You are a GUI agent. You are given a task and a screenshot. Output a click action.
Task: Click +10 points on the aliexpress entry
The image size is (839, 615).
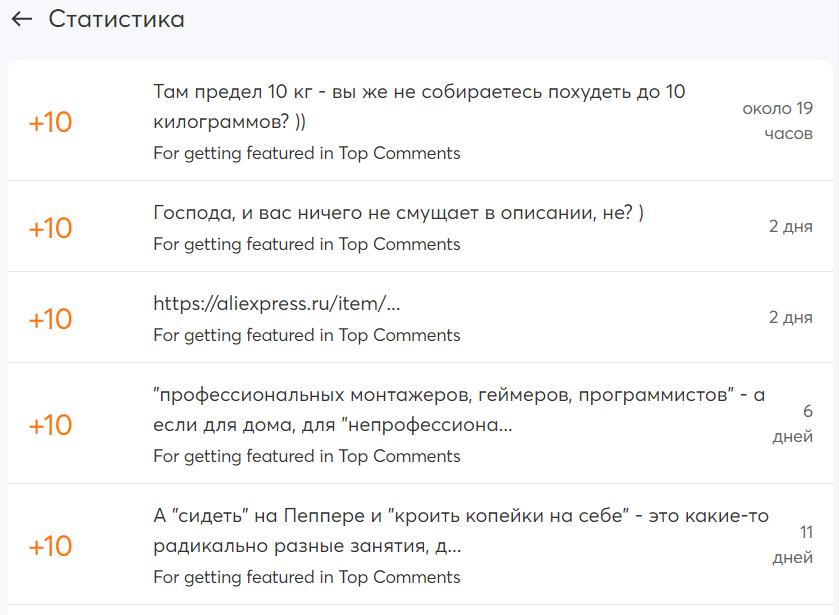point(50,319)
